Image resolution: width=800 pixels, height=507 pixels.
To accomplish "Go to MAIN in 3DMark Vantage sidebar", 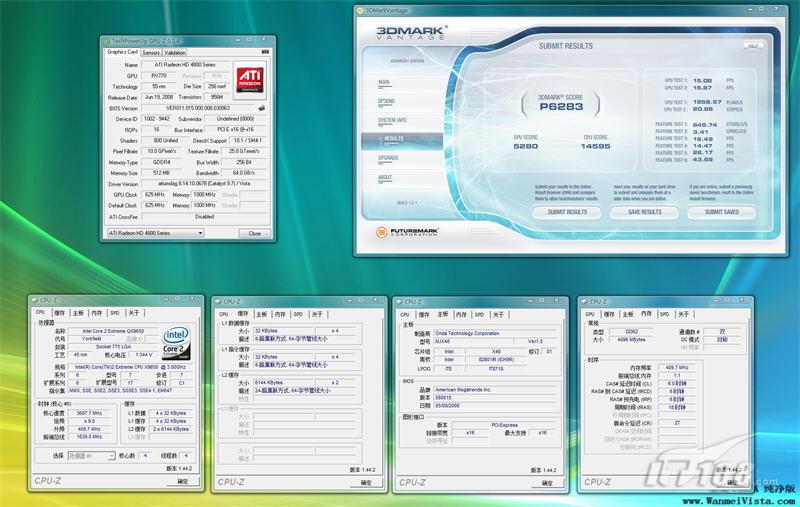I will pyautogui.click(x=384, y=82).
